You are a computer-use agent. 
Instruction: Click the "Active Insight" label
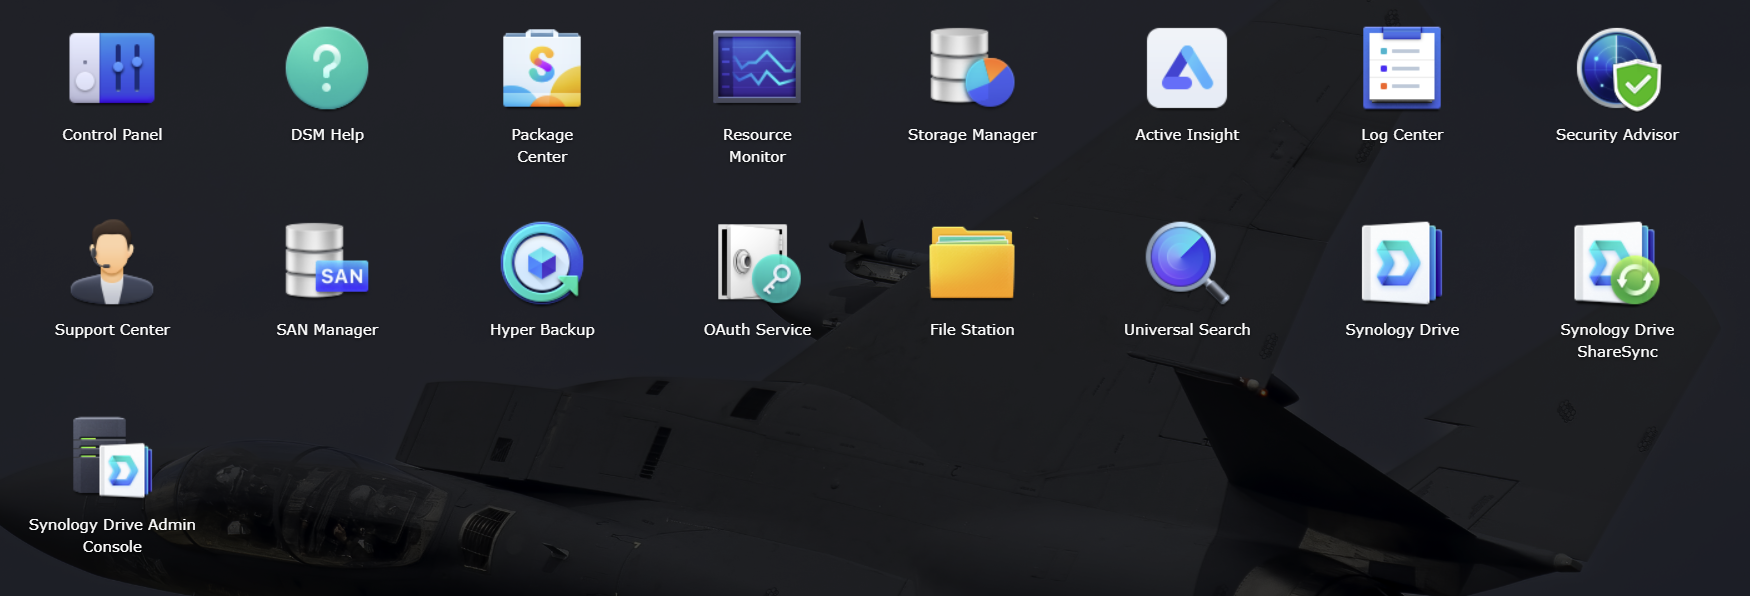(1187, 134)
